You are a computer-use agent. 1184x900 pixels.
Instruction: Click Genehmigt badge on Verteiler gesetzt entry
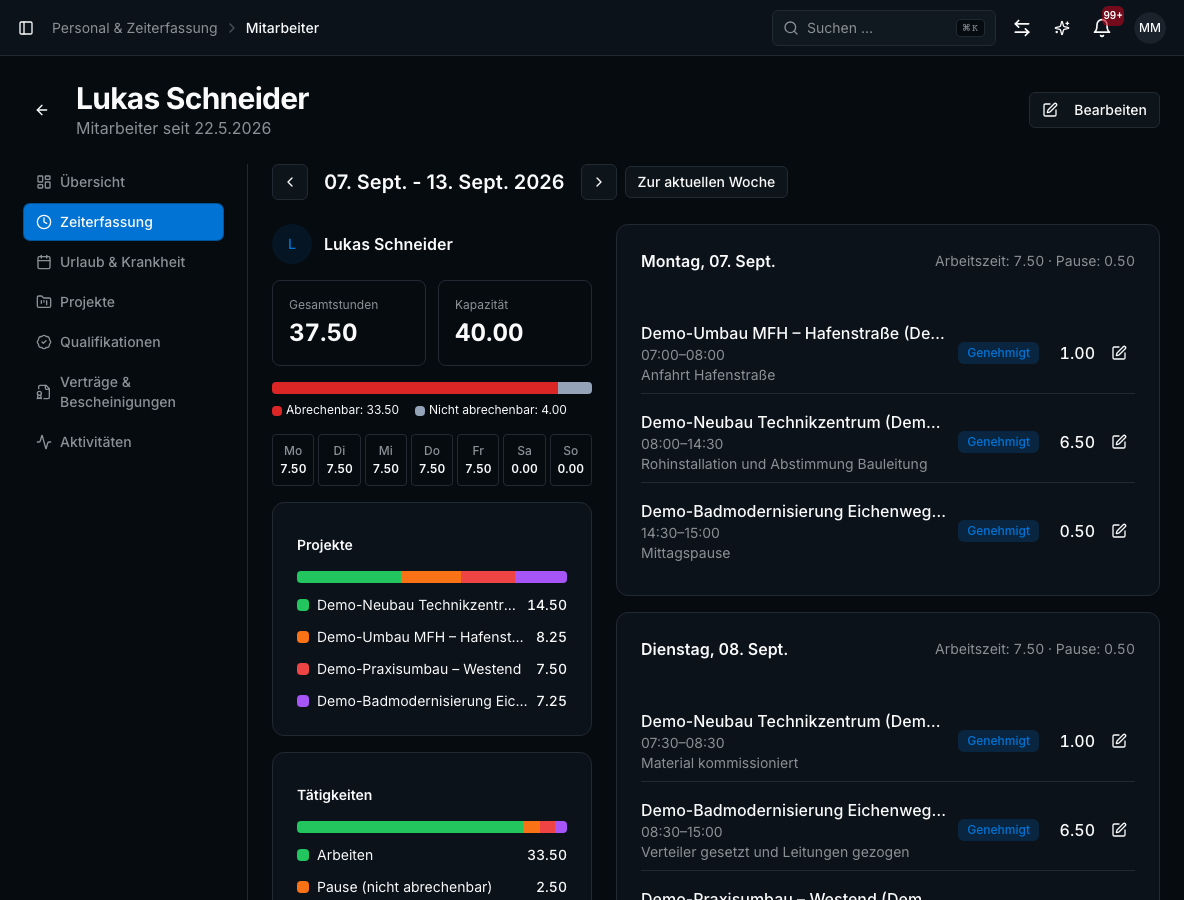tap(998, 830)
